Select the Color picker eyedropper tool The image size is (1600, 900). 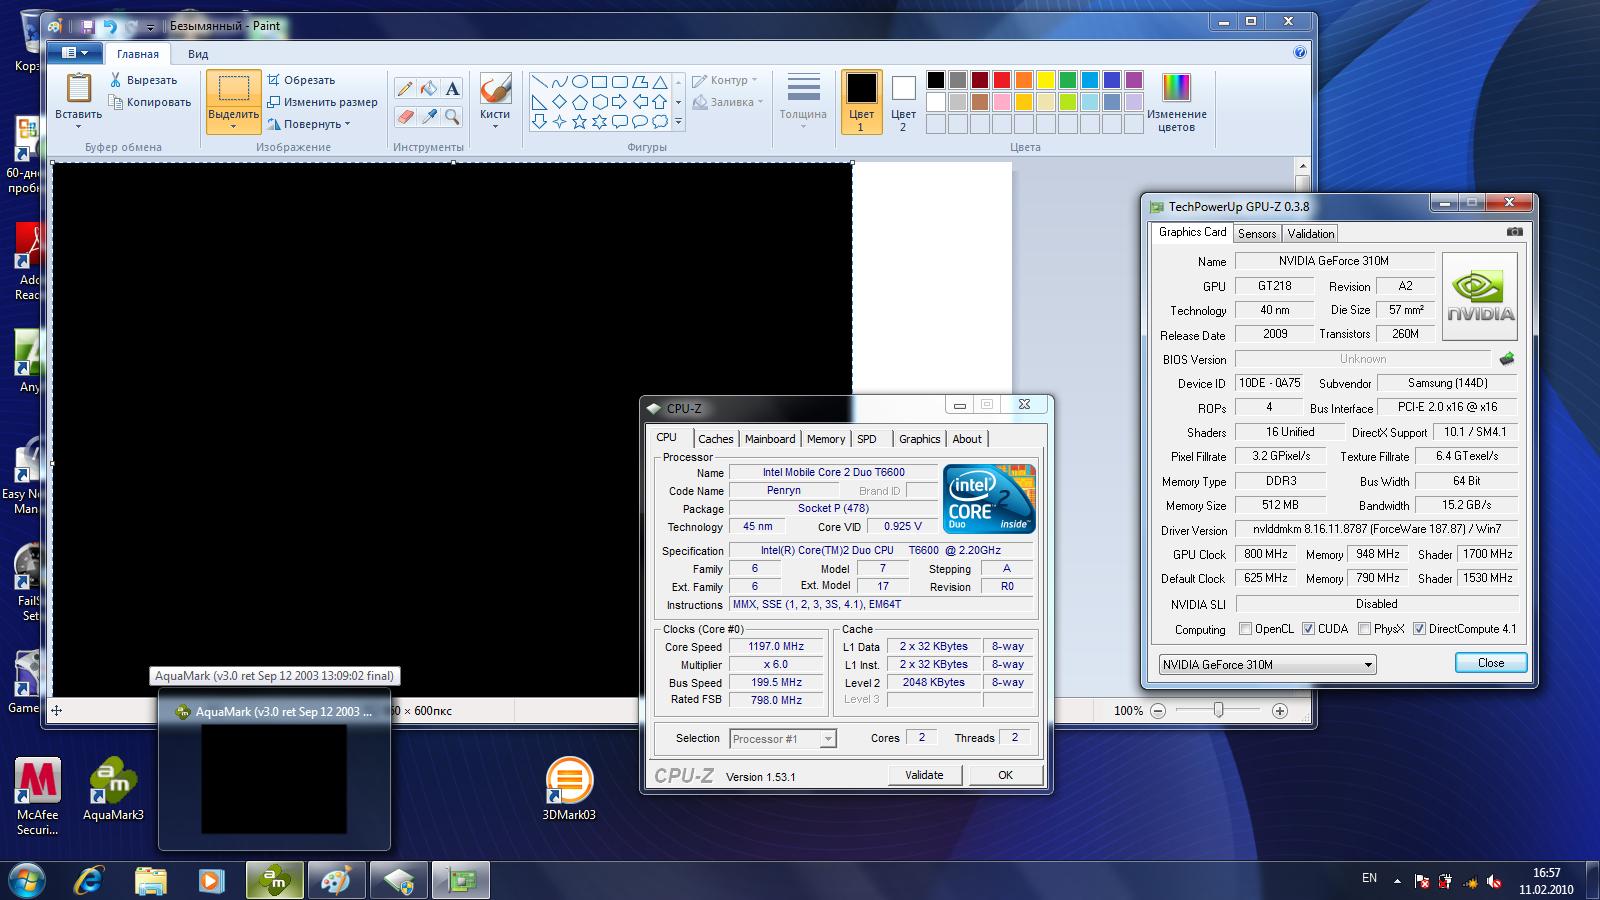429,117
